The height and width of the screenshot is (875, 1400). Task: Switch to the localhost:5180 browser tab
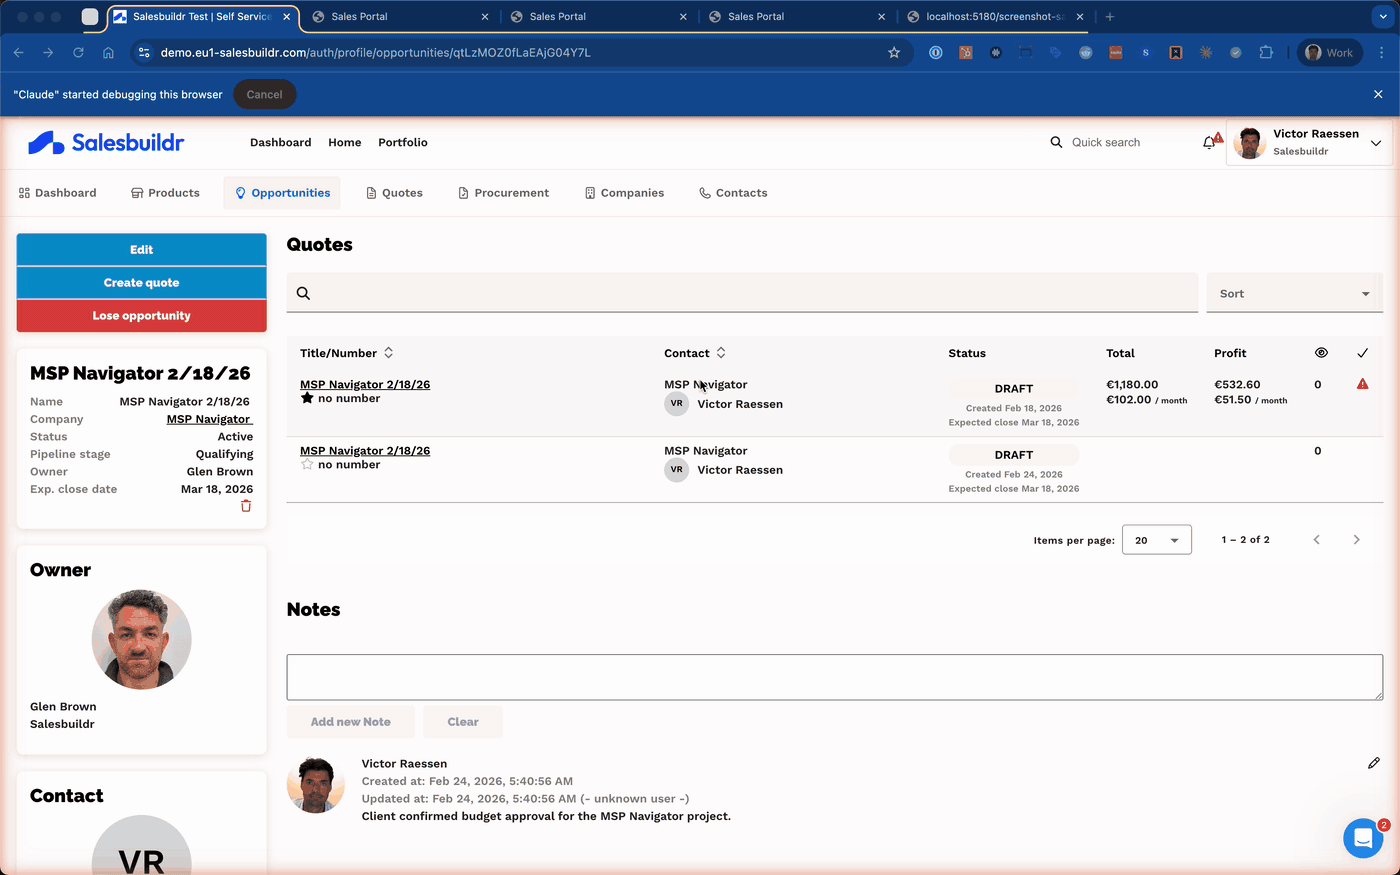[x=995, y=17]
